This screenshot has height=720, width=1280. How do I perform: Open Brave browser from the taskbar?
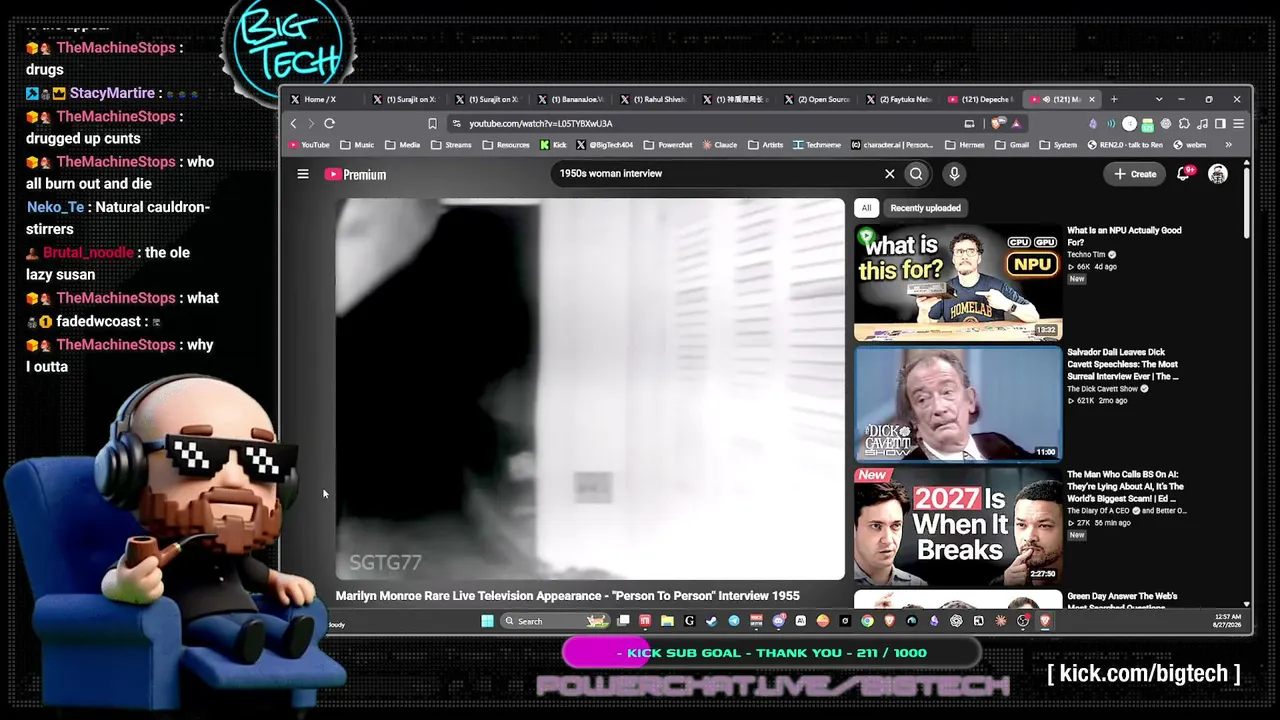(1045, 621)
